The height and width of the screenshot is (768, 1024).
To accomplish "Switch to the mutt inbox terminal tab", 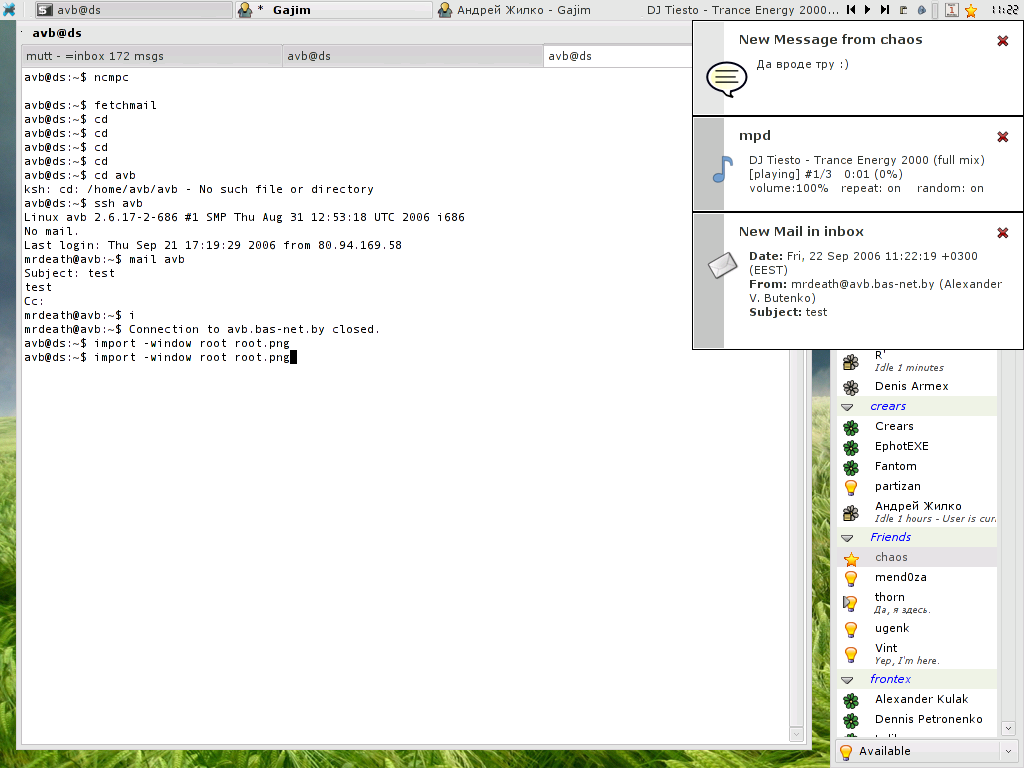I will coord(150,56).
